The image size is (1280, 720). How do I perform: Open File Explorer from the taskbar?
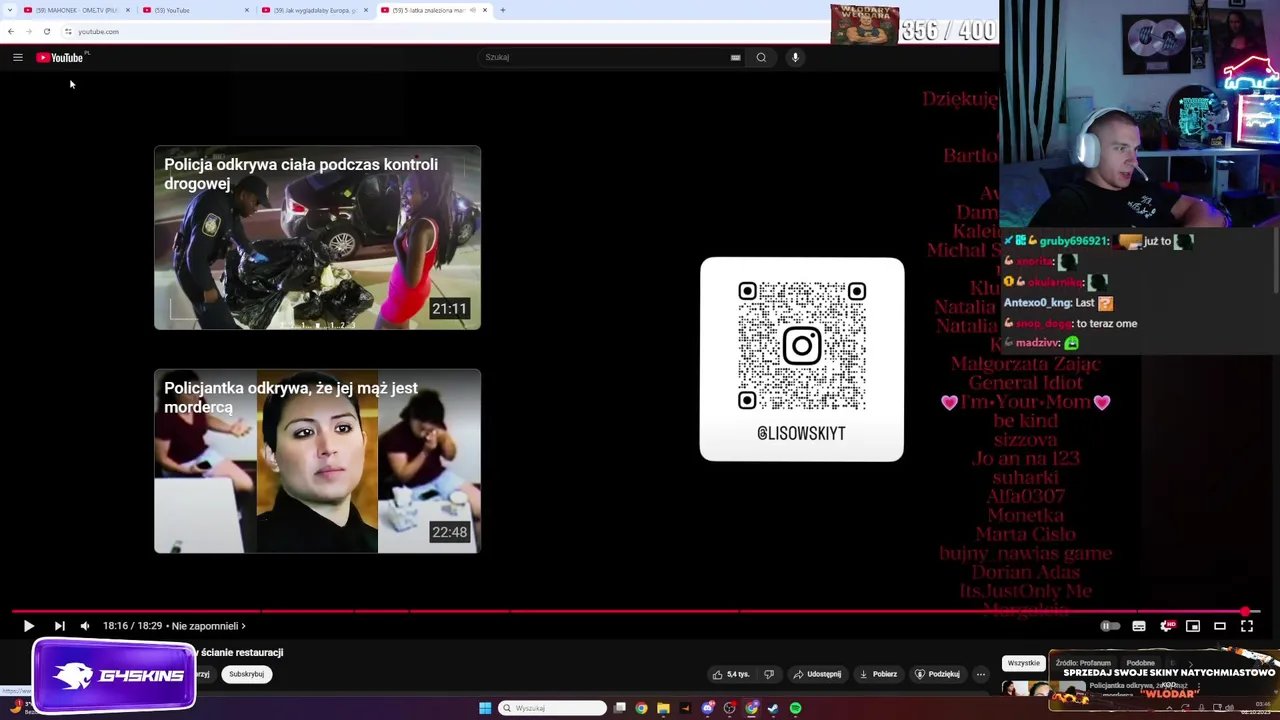click(663, 708)
